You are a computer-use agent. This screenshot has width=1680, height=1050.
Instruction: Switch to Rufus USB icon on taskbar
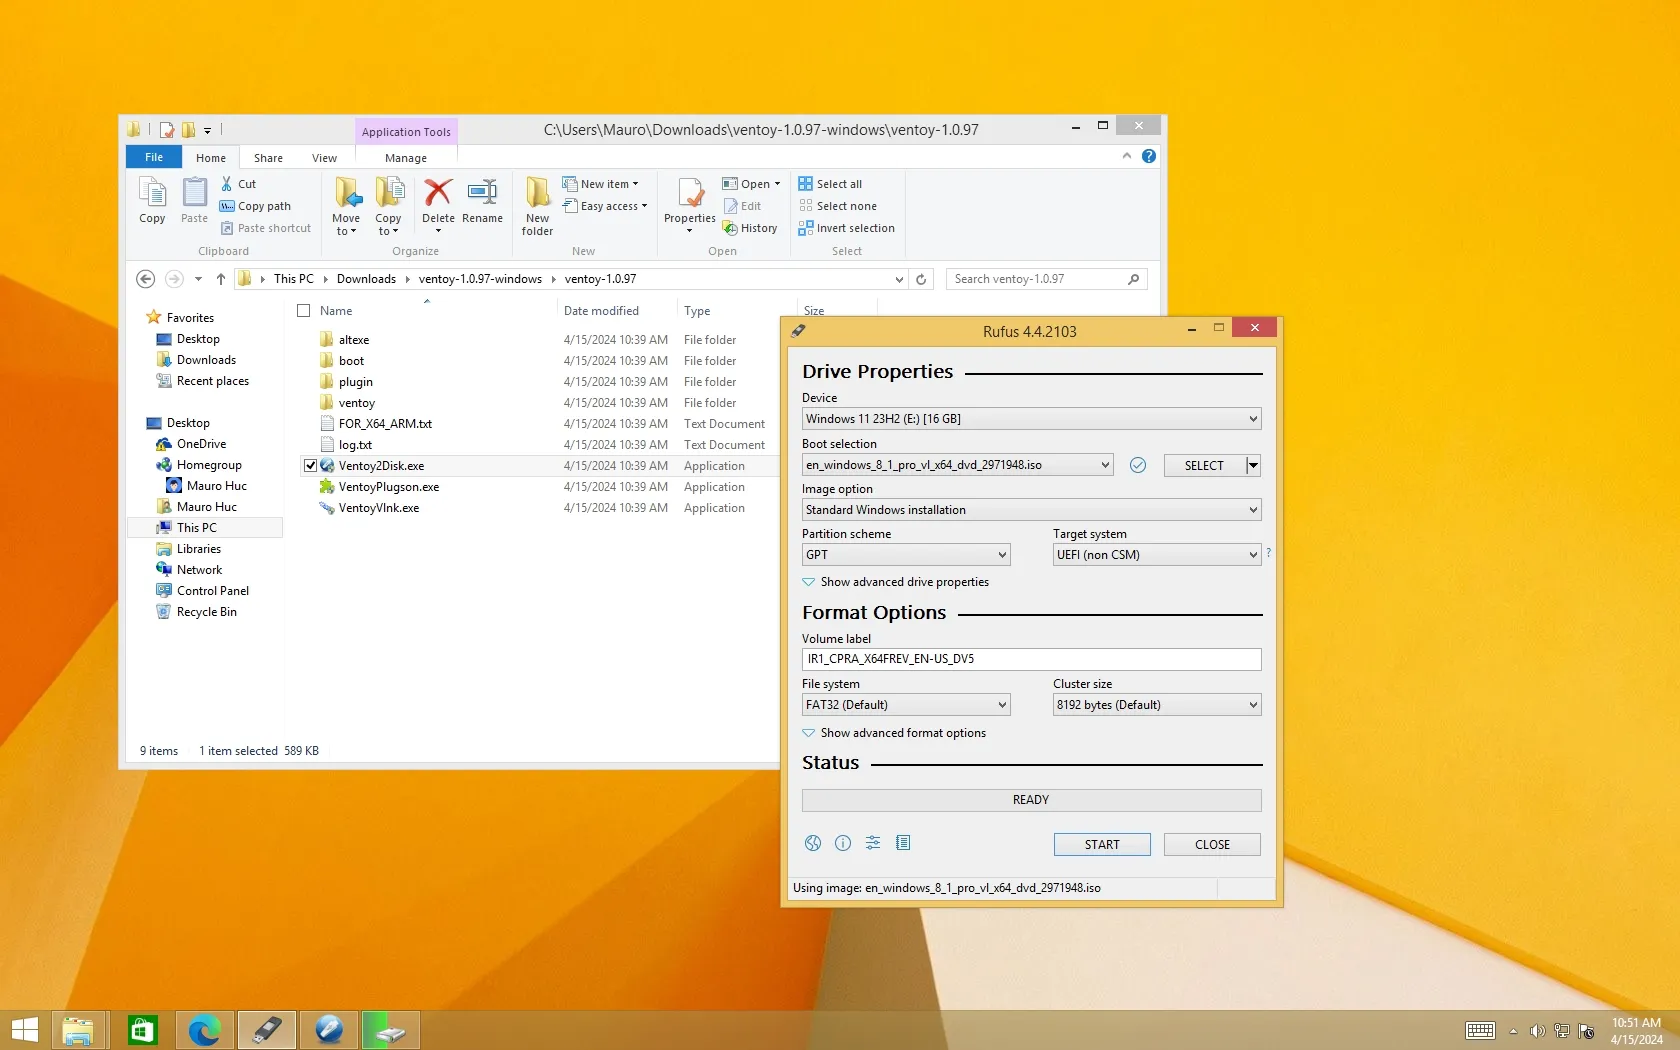[266, 1030]
